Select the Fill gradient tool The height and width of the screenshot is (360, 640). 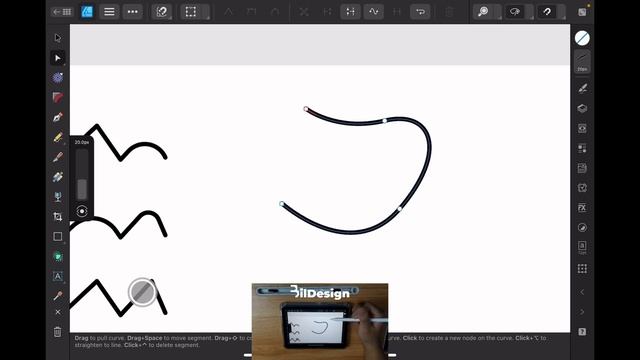coord(58,177)
